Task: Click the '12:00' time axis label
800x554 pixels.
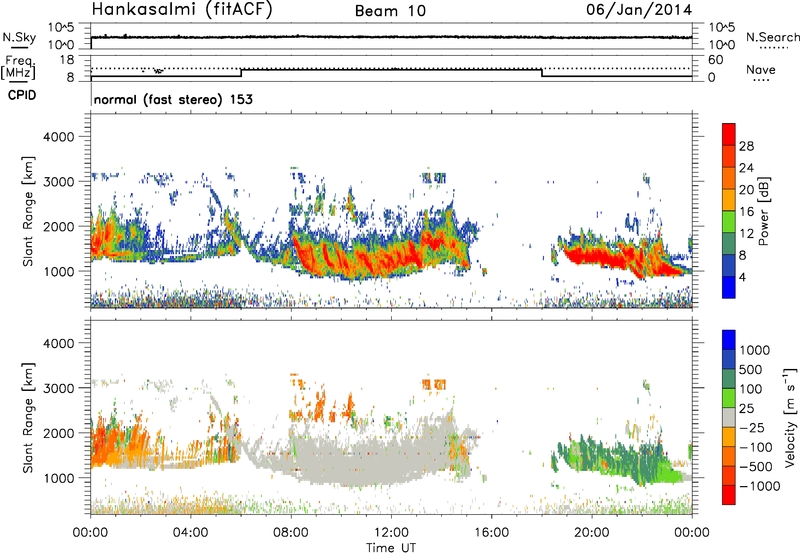Action: pyautogui.click(x=391, y=533)
